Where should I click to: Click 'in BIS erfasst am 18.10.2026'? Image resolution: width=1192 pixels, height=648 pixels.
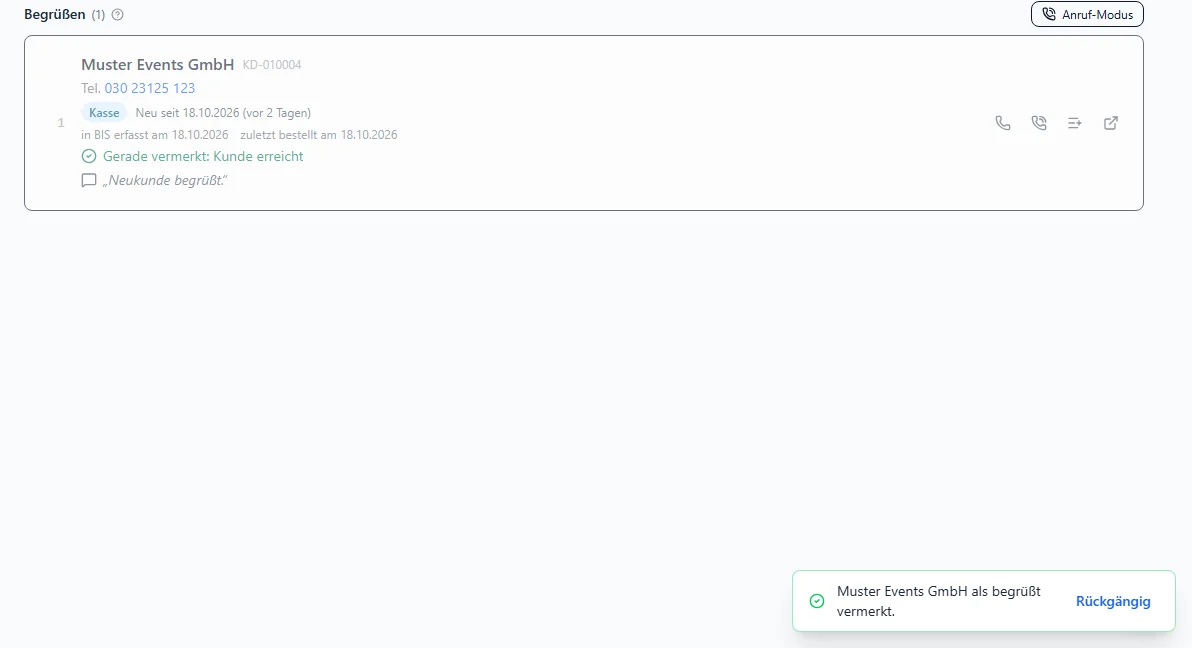[x=155, y=135]
